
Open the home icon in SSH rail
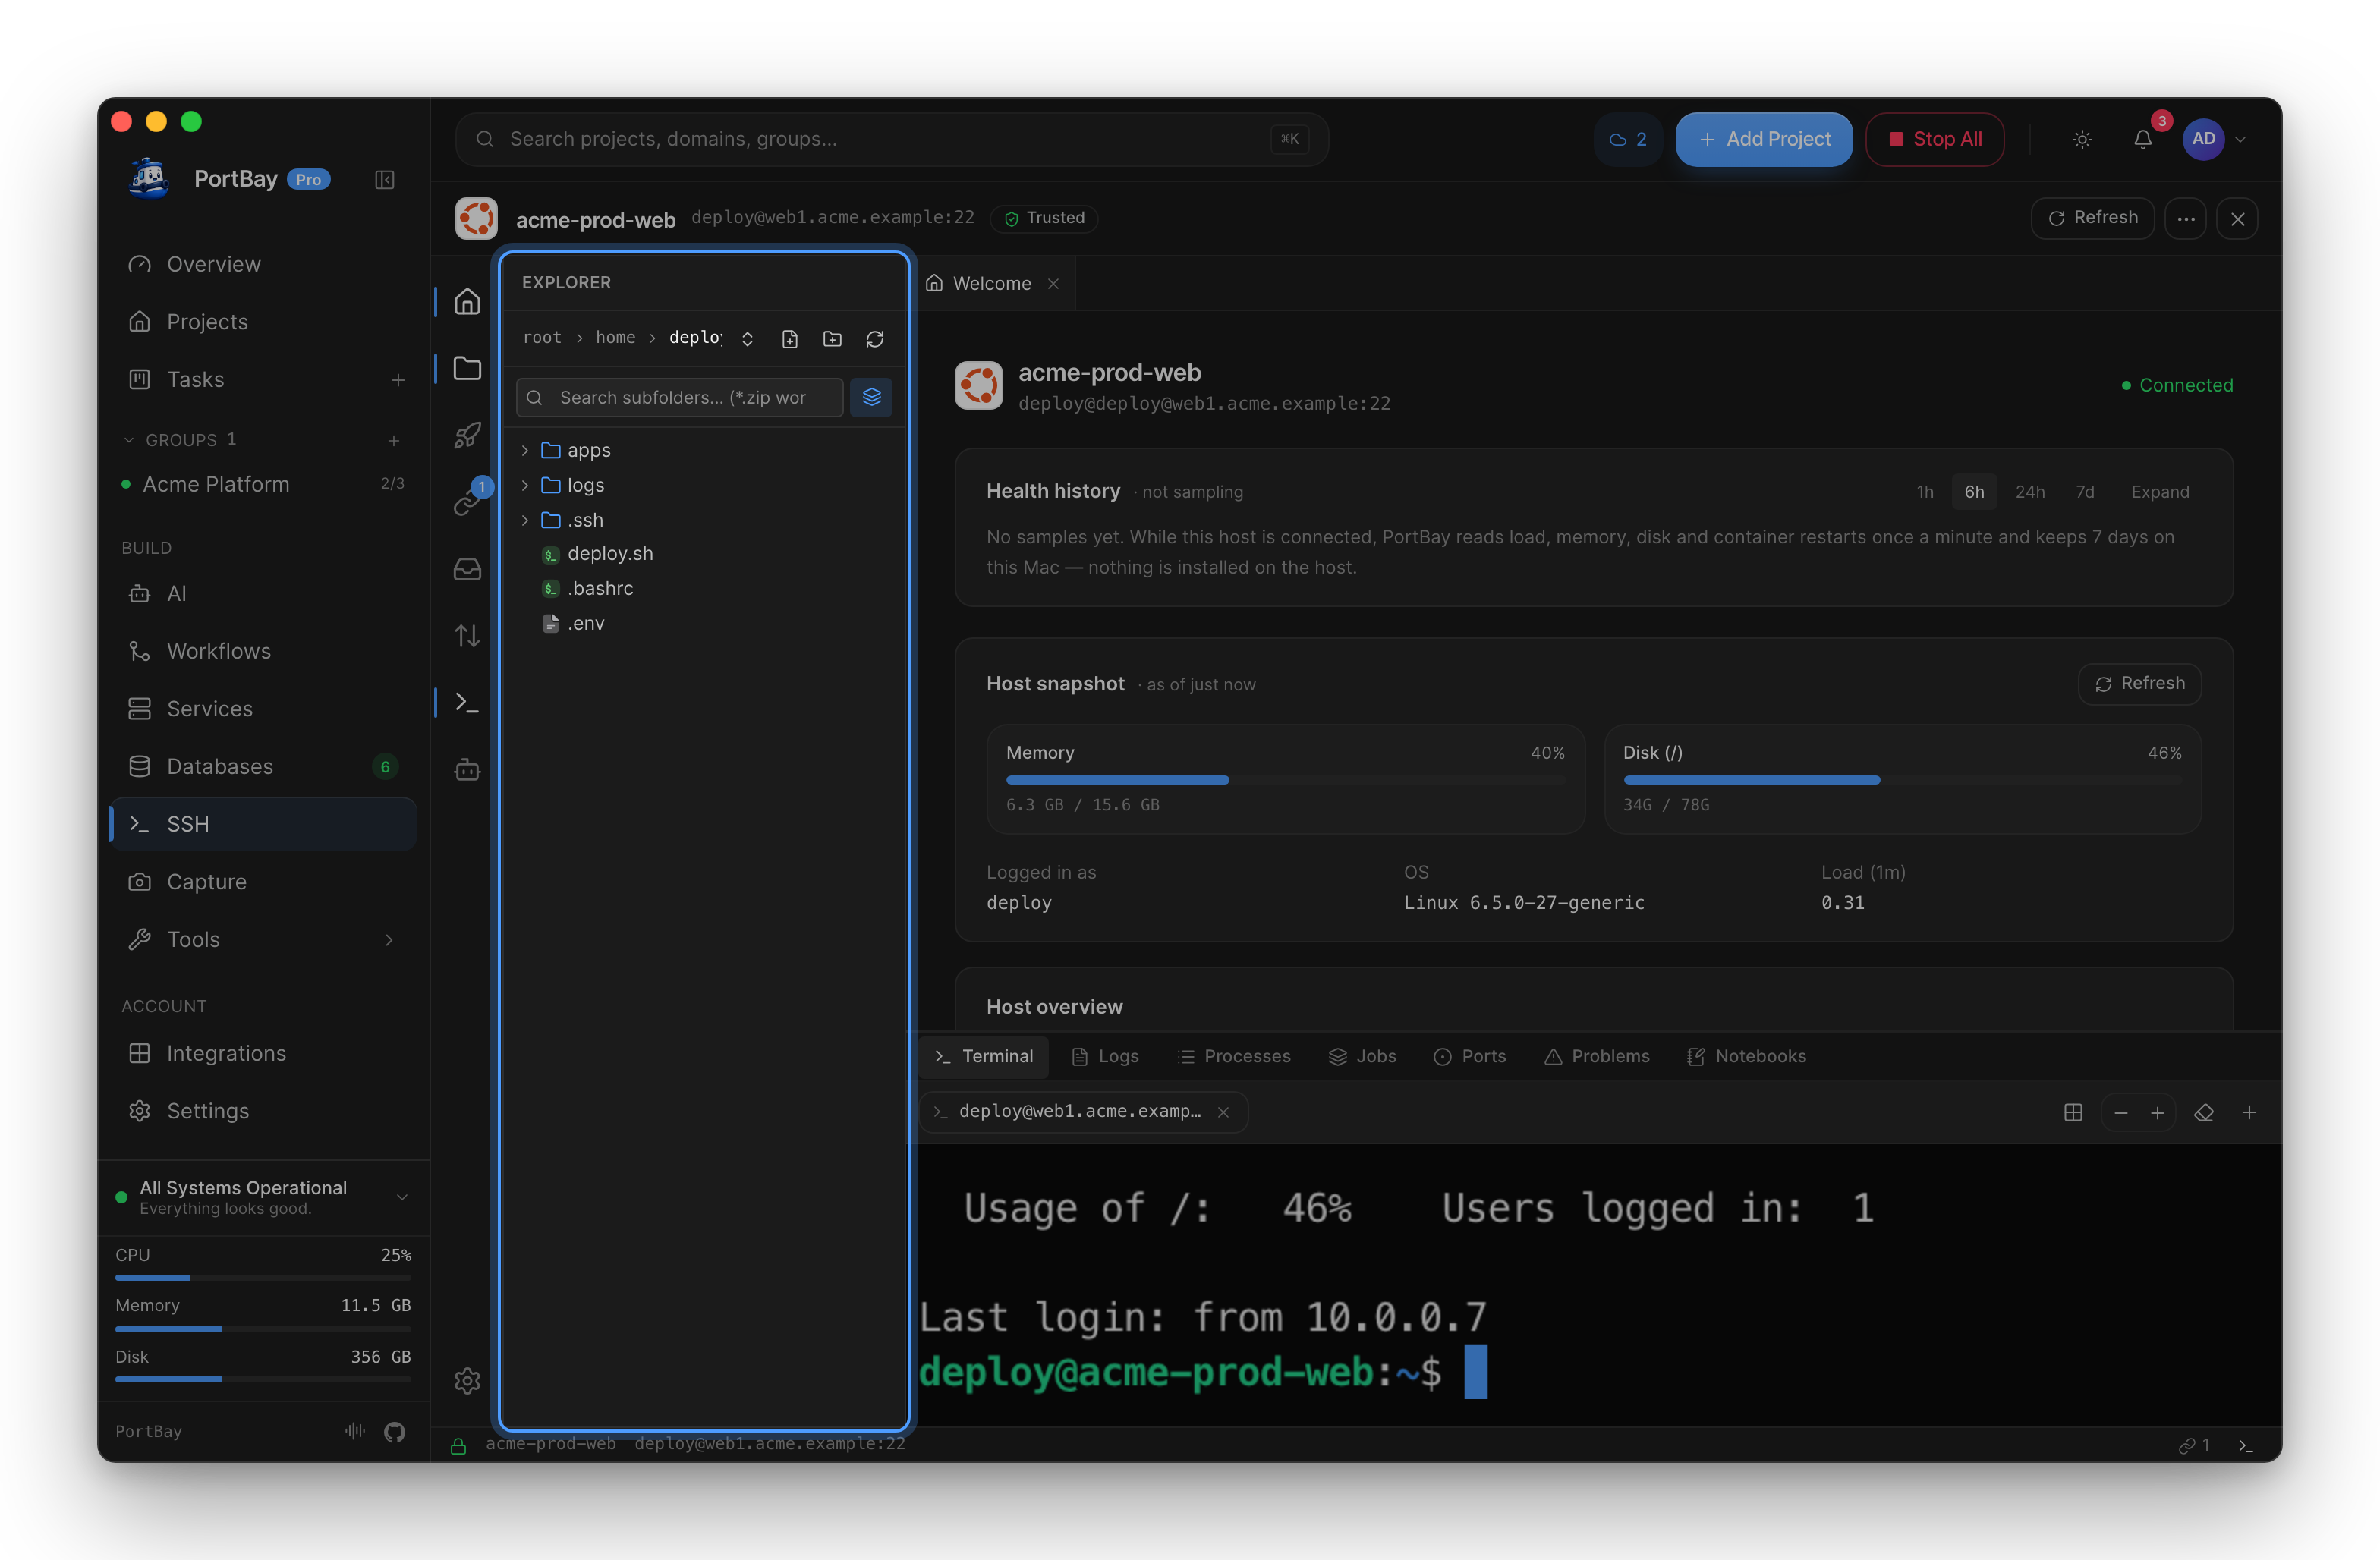pos(467,302)
